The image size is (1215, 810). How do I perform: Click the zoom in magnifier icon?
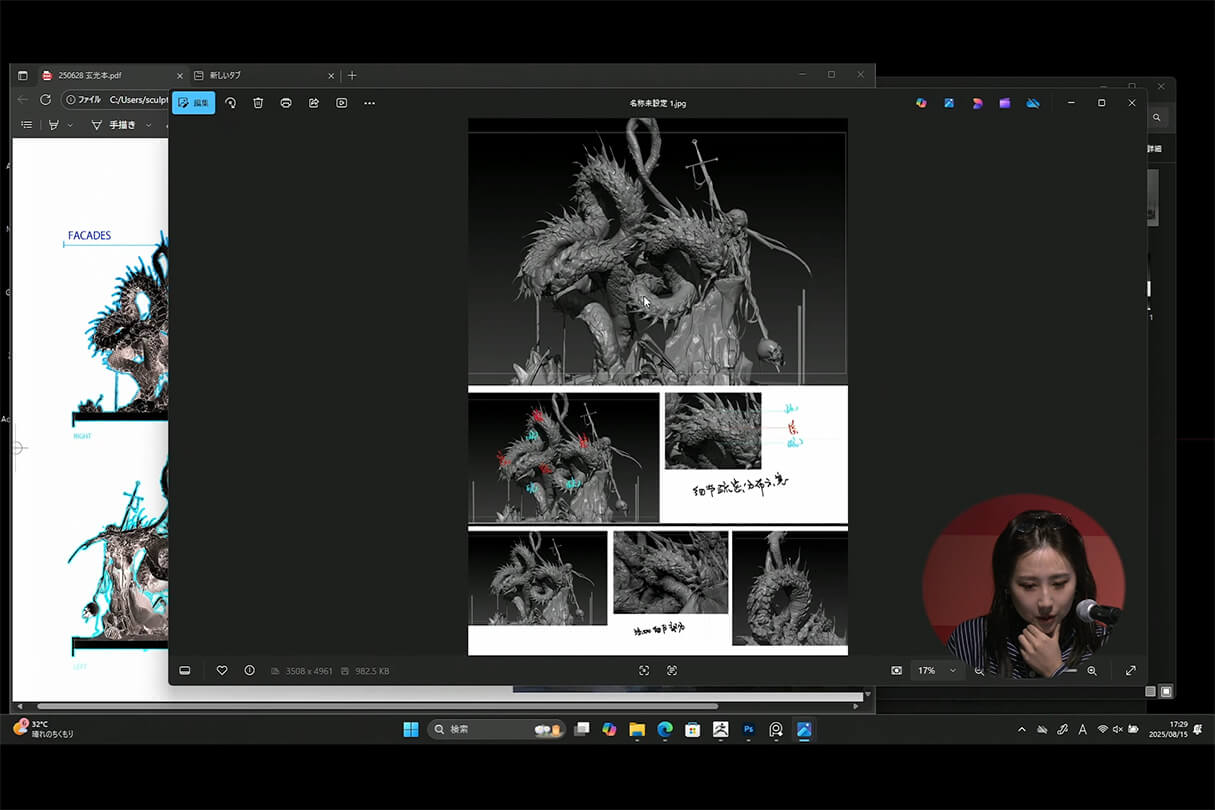[1092, 670]
